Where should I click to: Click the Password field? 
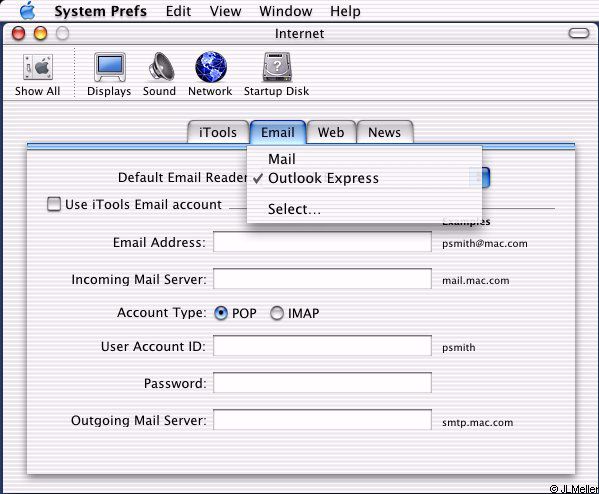pos(322,382)
